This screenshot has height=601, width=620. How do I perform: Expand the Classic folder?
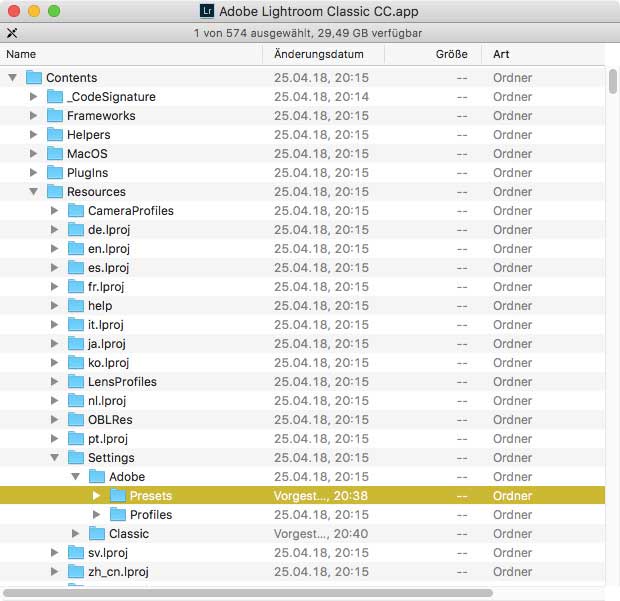coord(75,533)
